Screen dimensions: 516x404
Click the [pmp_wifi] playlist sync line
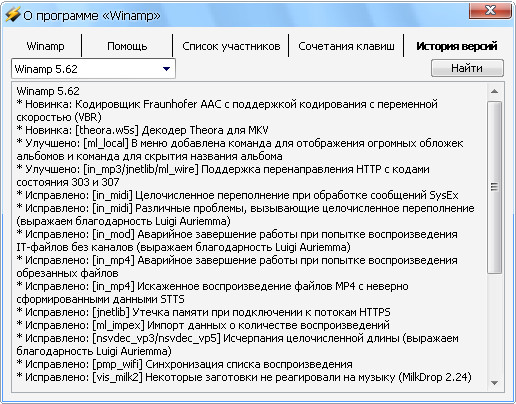[x=184, y=364]
